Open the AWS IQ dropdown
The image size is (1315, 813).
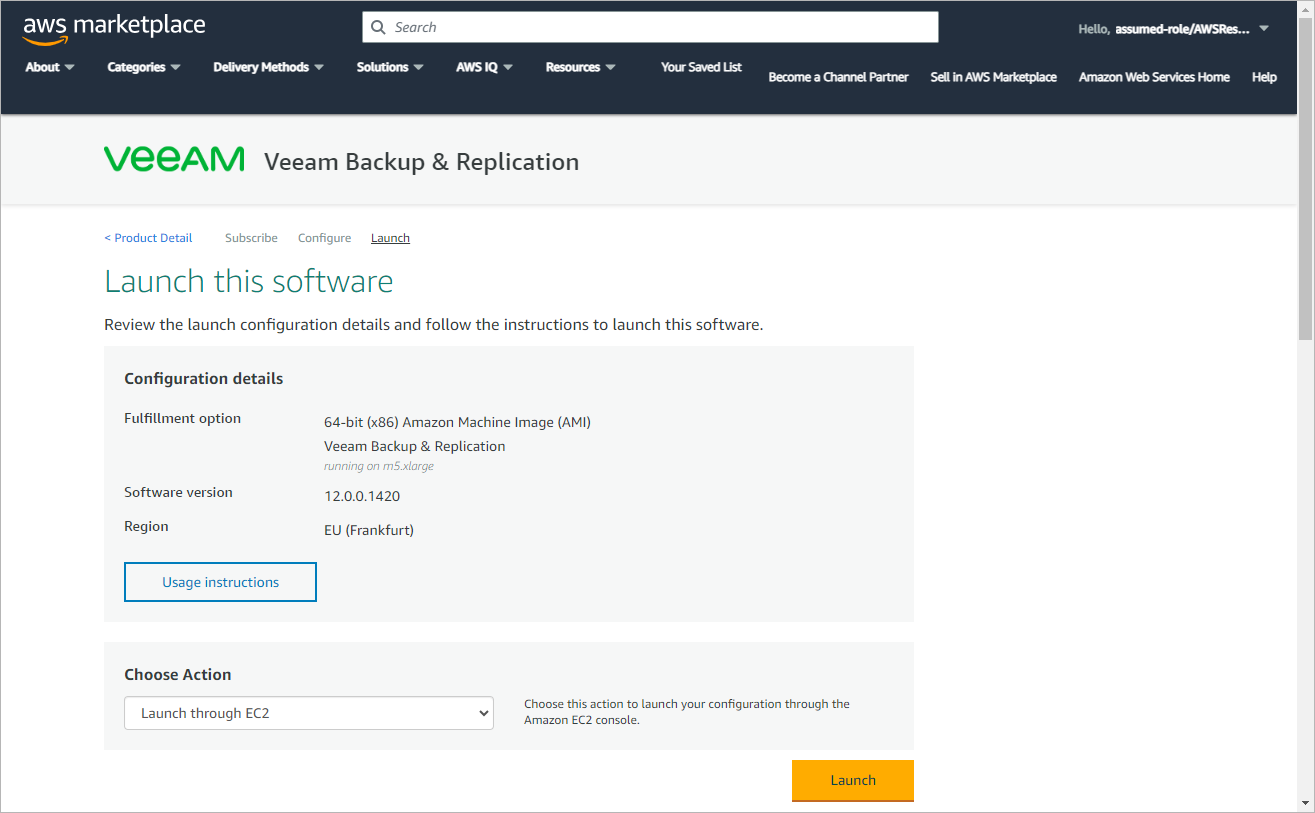point(484,67)
